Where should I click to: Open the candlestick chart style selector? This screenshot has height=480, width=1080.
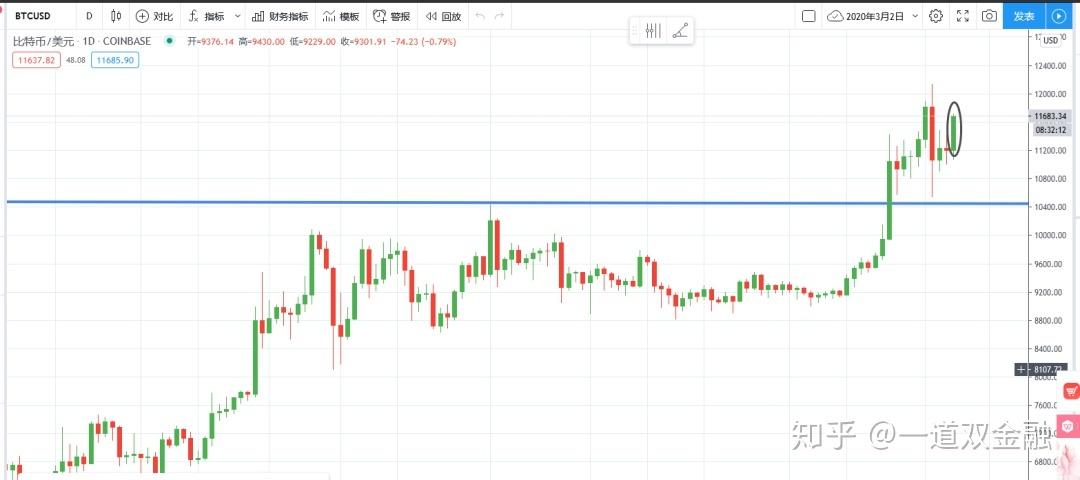pos(117,16)
